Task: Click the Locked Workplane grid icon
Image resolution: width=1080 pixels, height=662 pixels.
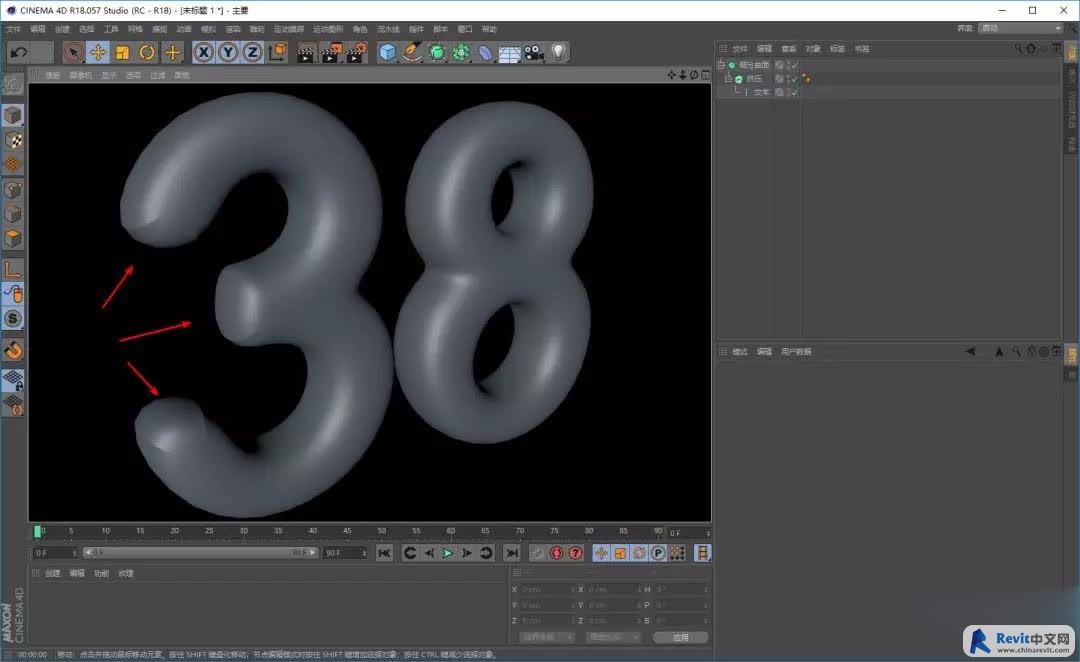Action: 13,380
